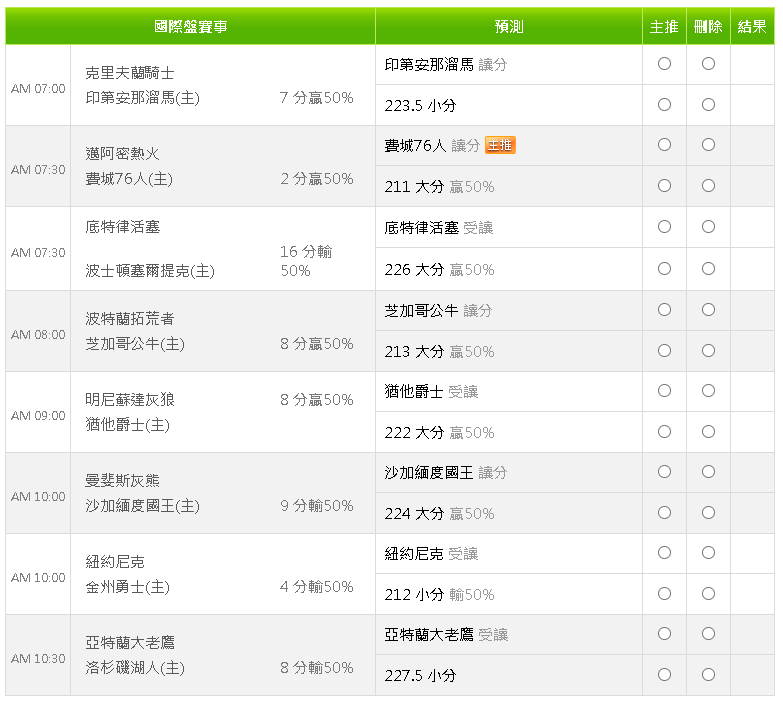Click team name 邁阿密熱火
Viewport: 783px width, 709px height.
click(122, 154)
